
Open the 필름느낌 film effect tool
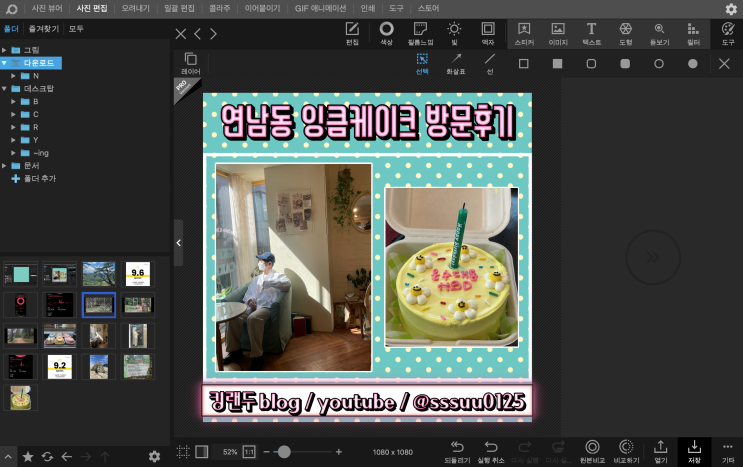(x=420, y=34)
